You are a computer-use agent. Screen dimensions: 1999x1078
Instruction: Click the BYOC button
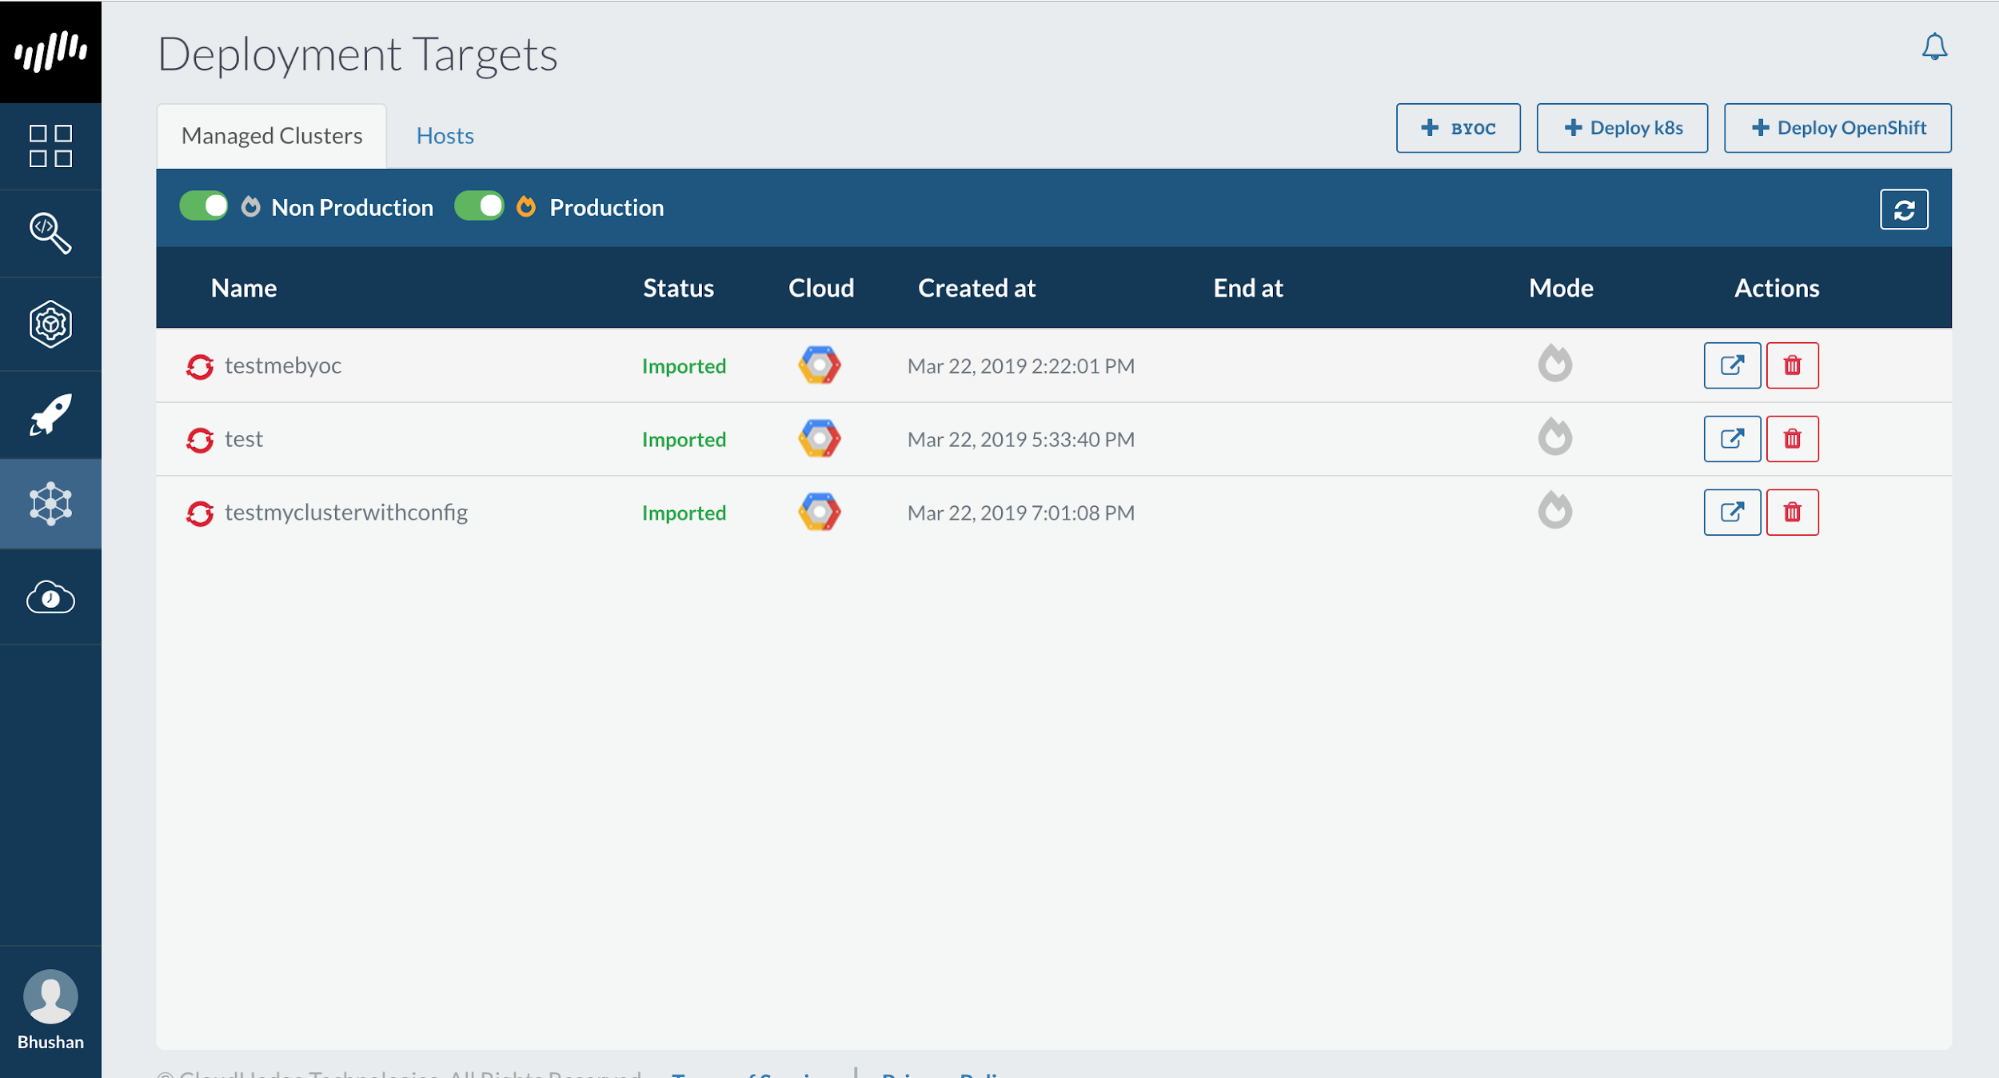1457,128
